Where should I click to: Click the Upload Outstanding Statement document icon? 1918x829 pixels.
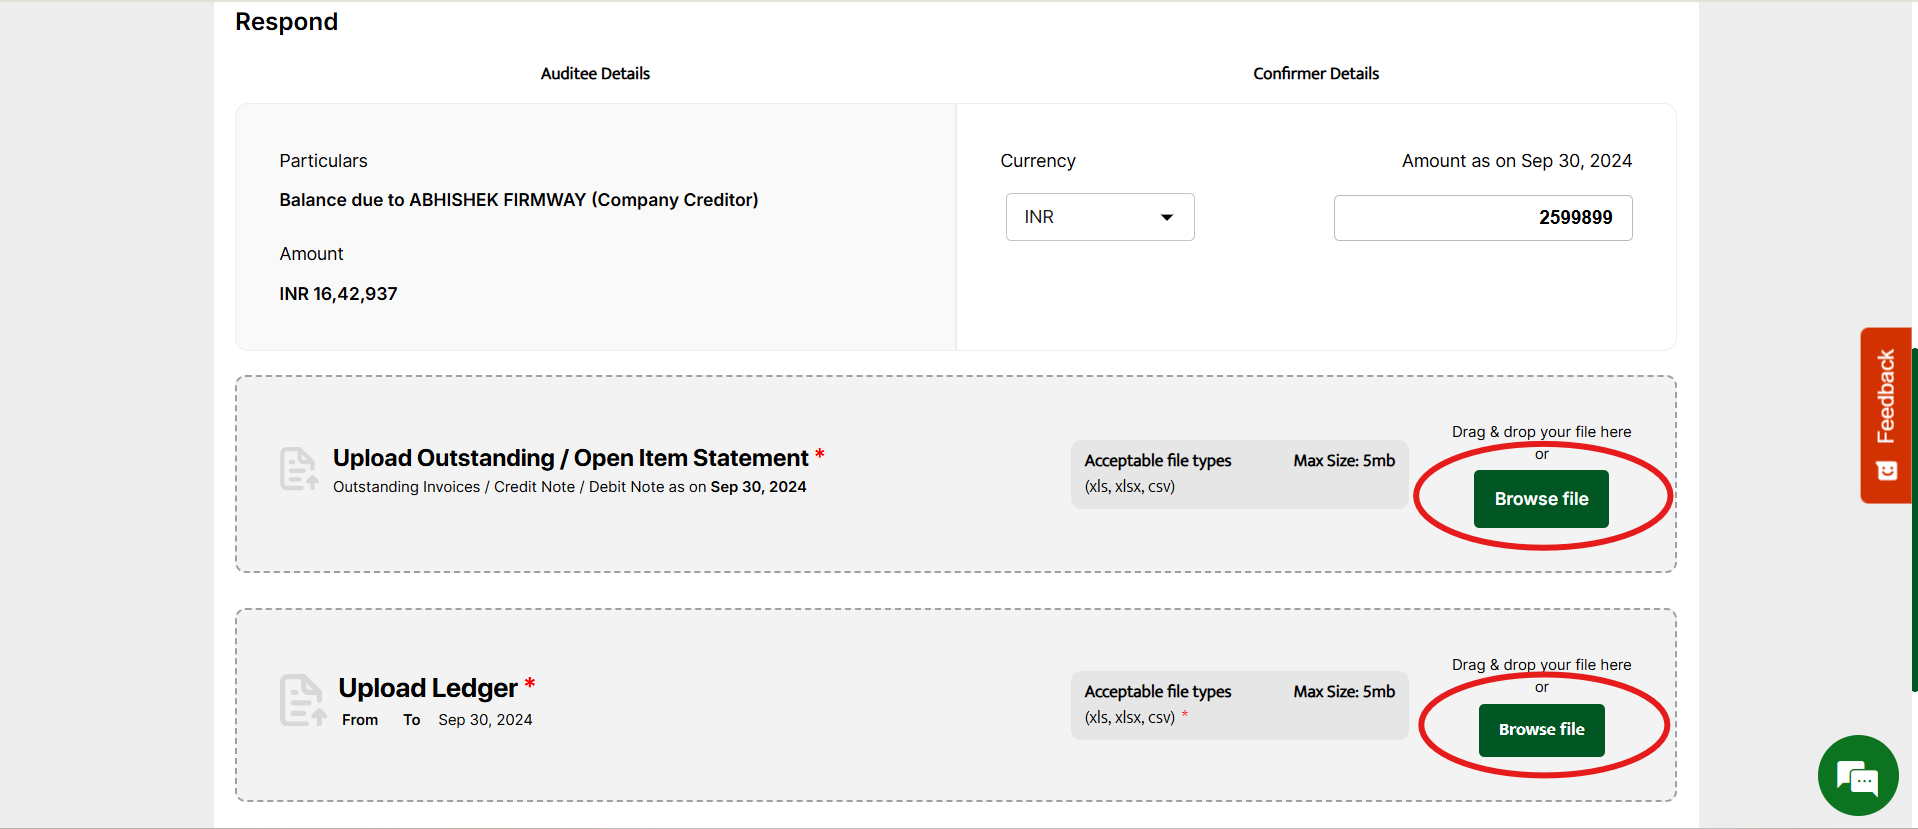click(x=299, y=469)
